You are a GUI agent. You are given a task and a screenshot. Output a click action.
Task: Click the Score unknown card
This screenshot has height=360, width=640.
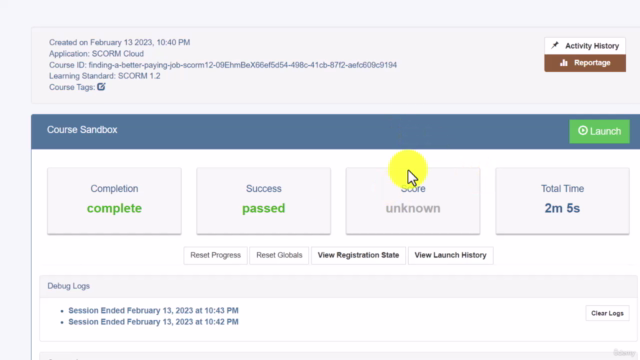pyautogui.click(x=413, y=201)
